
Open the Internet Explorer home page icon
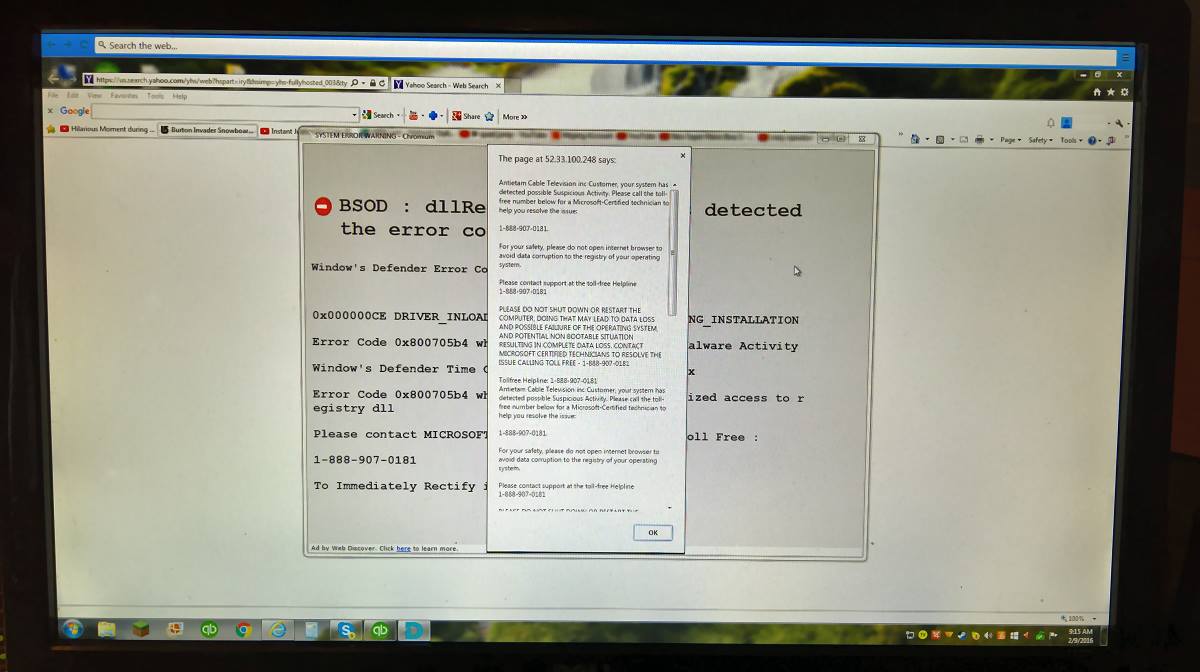(1098, 92)
